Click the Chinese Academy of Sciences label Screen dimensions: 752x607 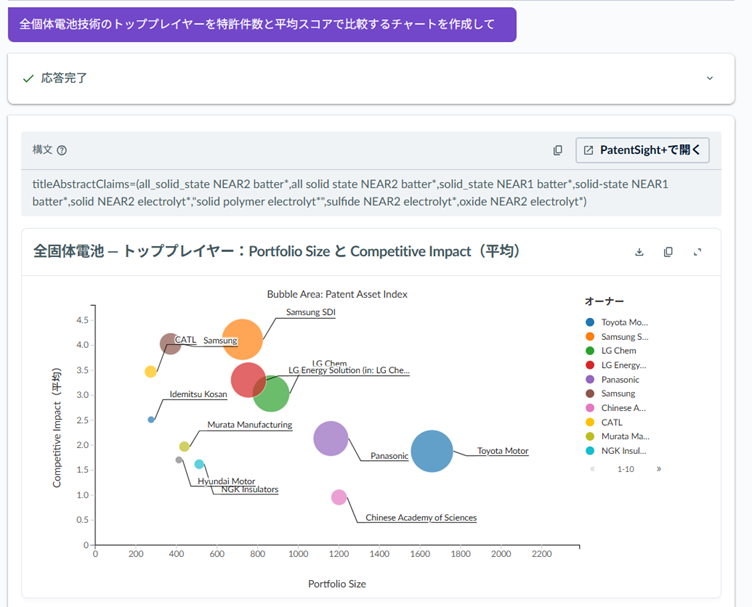pos(421,518)
